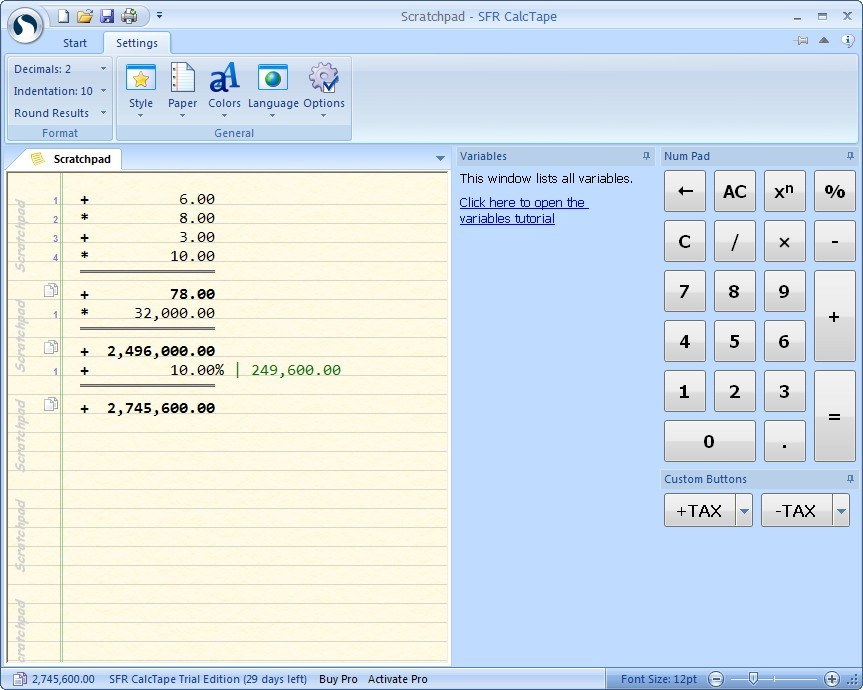Screen dimensions: 863x690
Task: Pin the Num Pad panel
Action: pyautogui.click(x=850, y=156)
